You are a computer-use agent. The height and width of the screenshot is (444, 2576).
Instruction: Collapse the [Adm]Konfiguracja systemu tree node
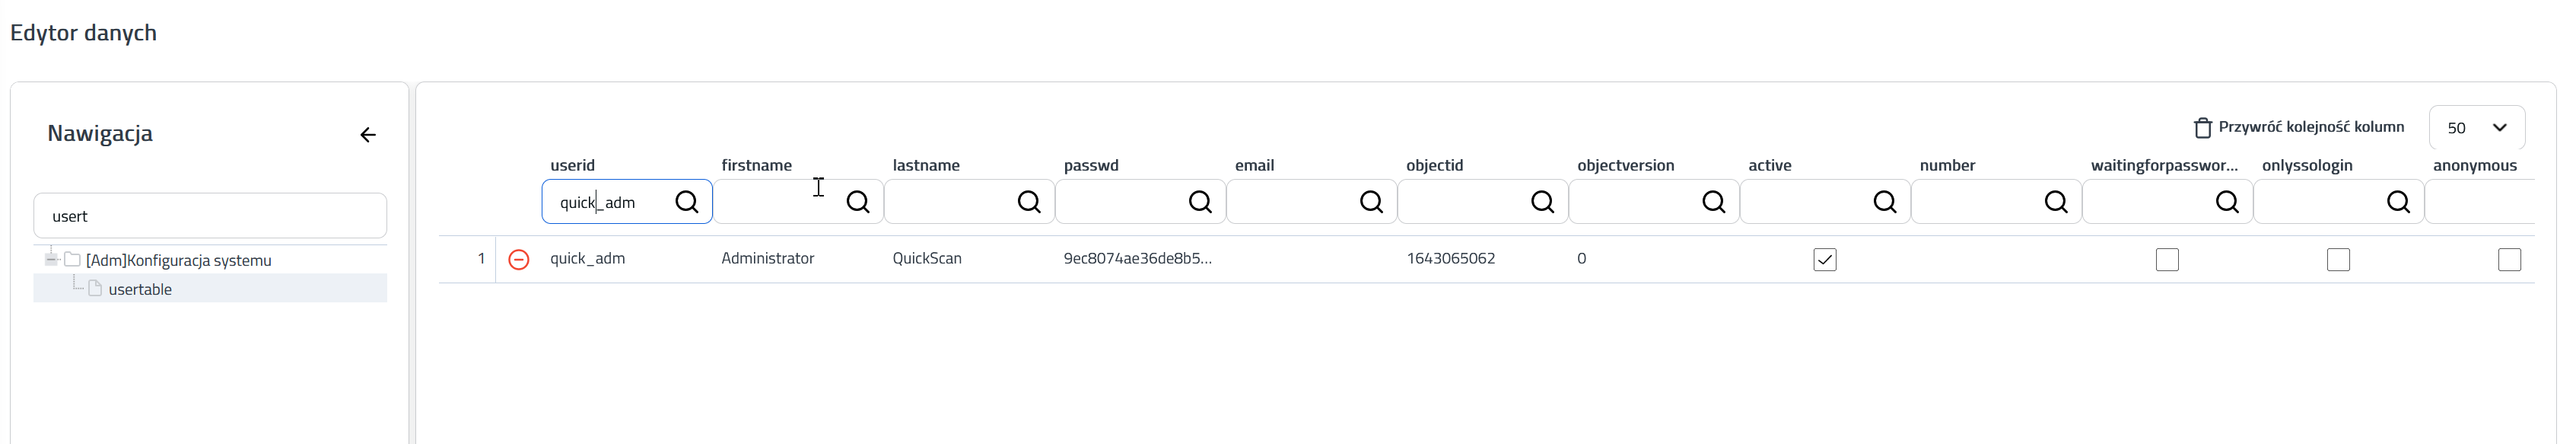click(51, 259)
